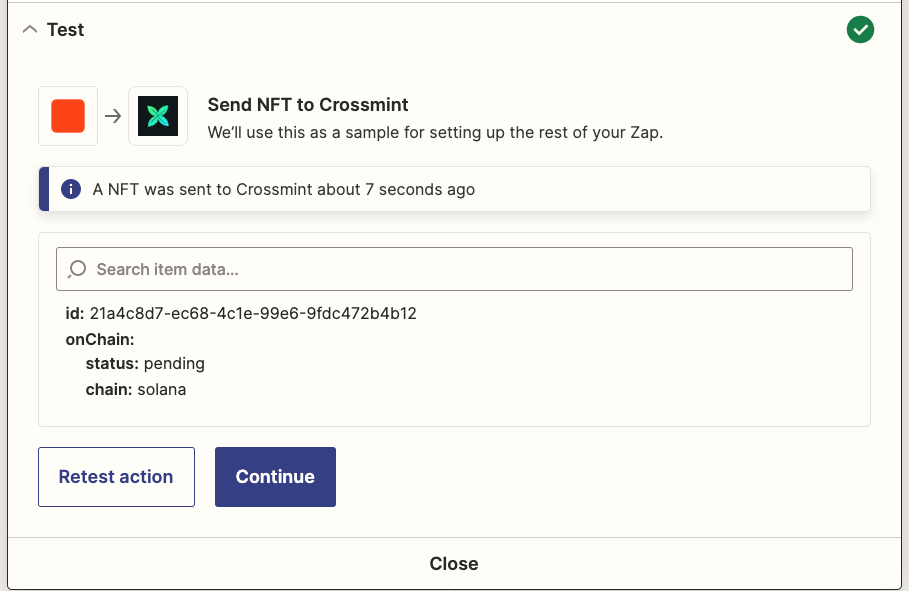Click the Send NFT to Crossmint title
This screenshot has height=591, width=909.
(x=308, y=104)
